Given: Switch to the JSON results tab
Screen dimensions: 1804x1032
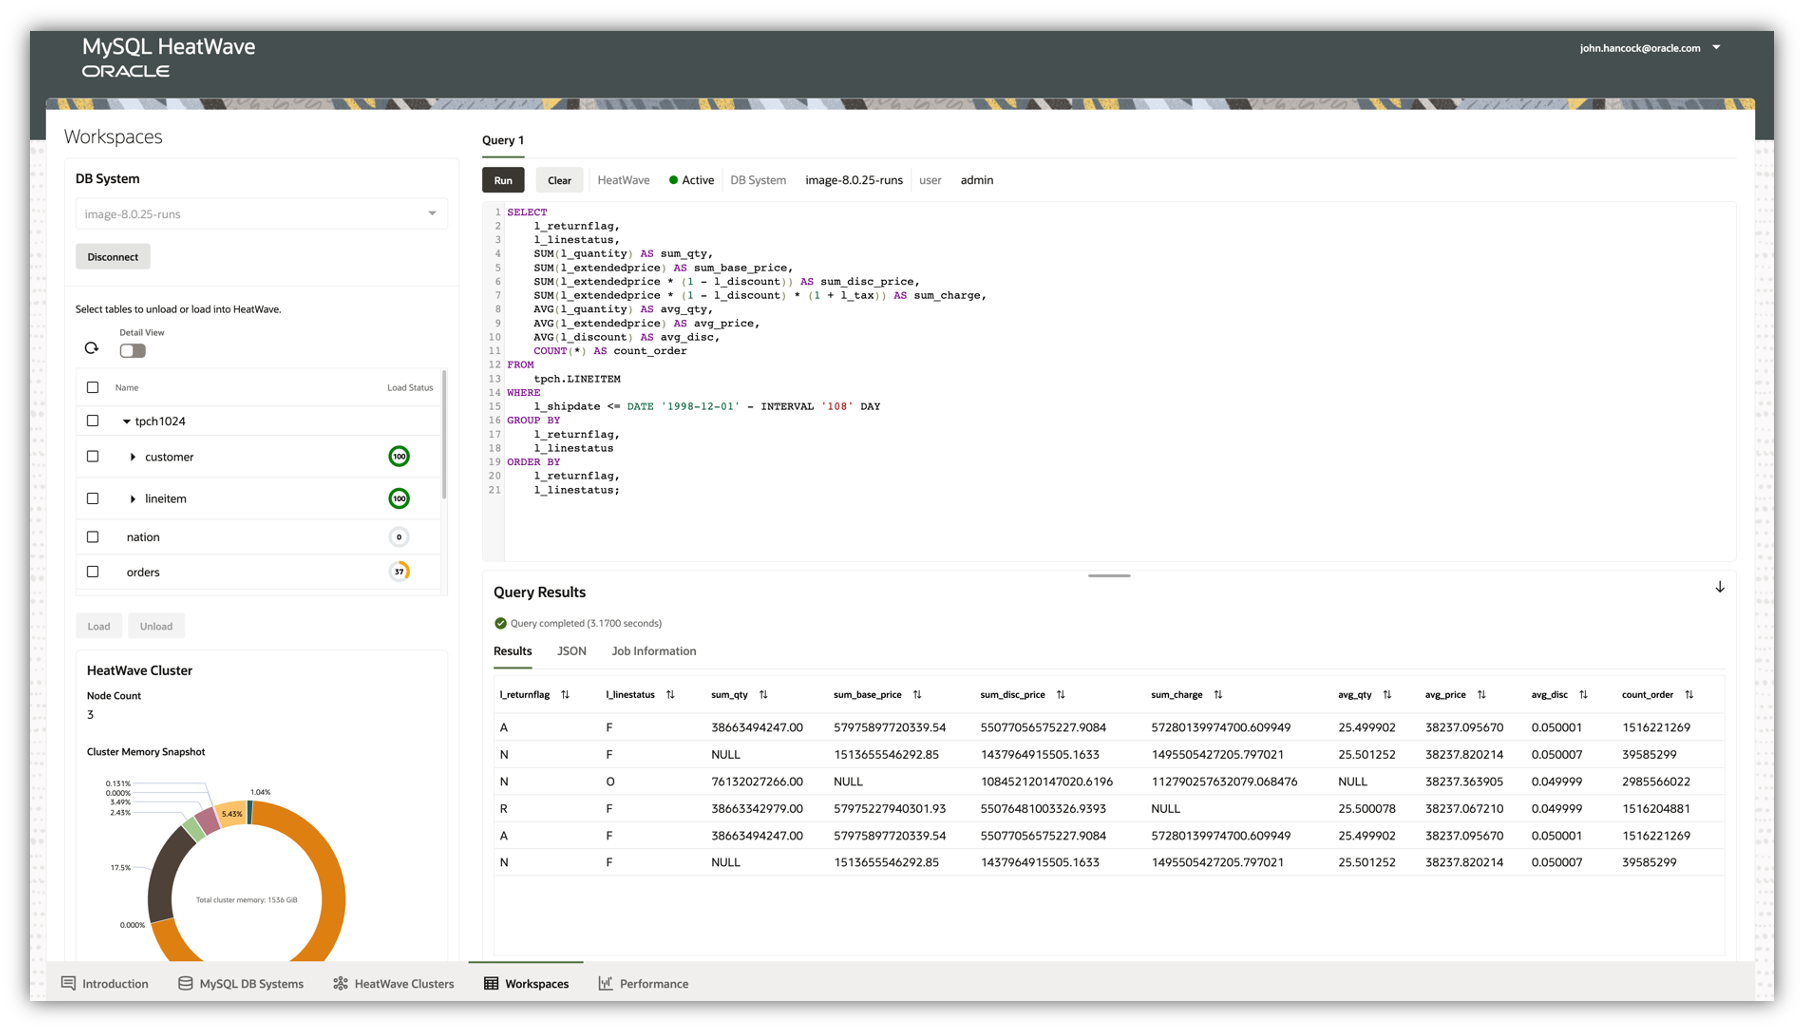Looking at the screenshot, I should tap(571, 650).
